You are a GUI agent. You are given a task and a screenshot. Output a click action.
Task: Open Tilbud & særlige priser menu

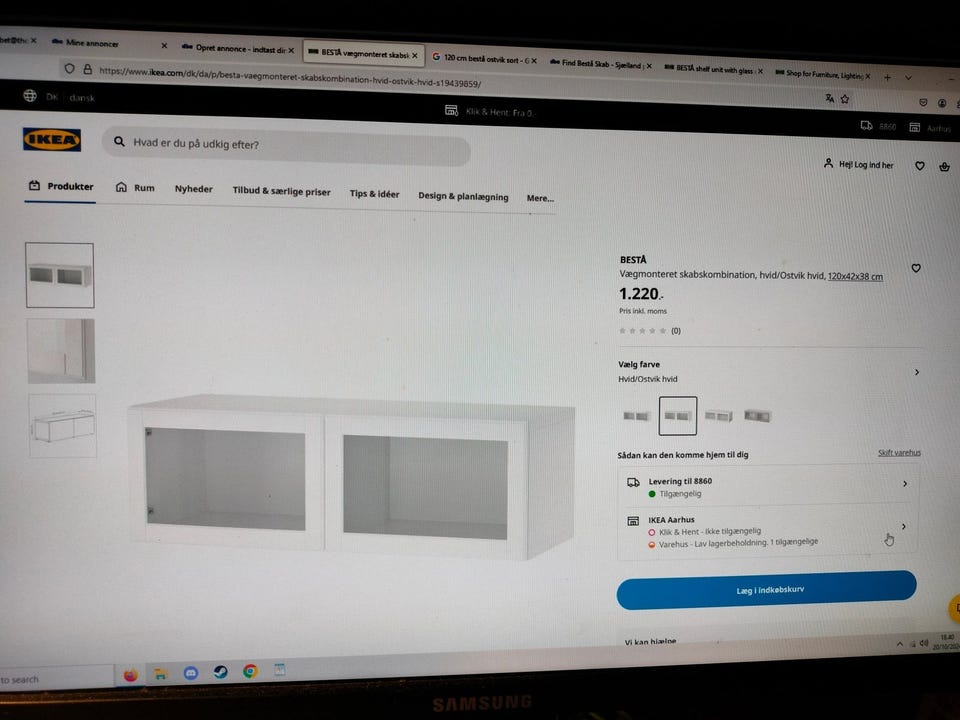coord(281,191)
